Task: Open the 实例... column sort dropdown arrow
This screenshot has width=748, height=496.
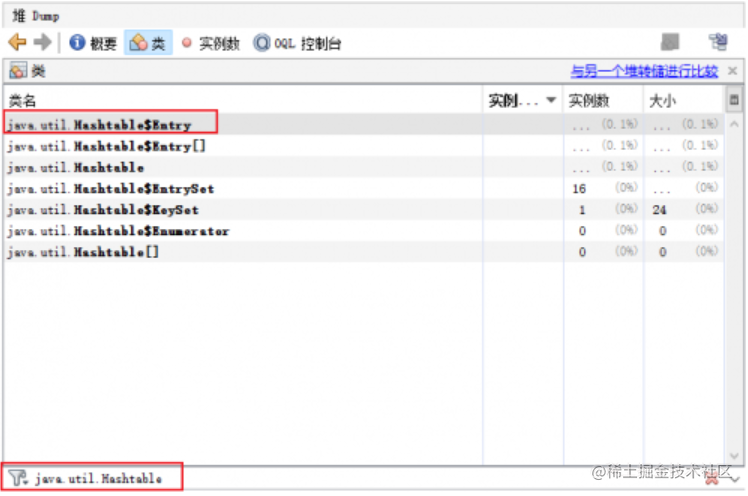Action: click(551, 100)
